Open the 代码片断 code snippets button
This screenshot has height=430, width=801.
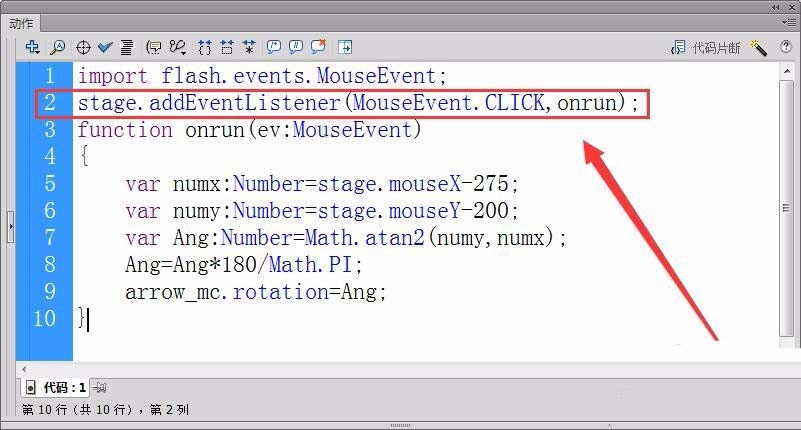(705, 48)
